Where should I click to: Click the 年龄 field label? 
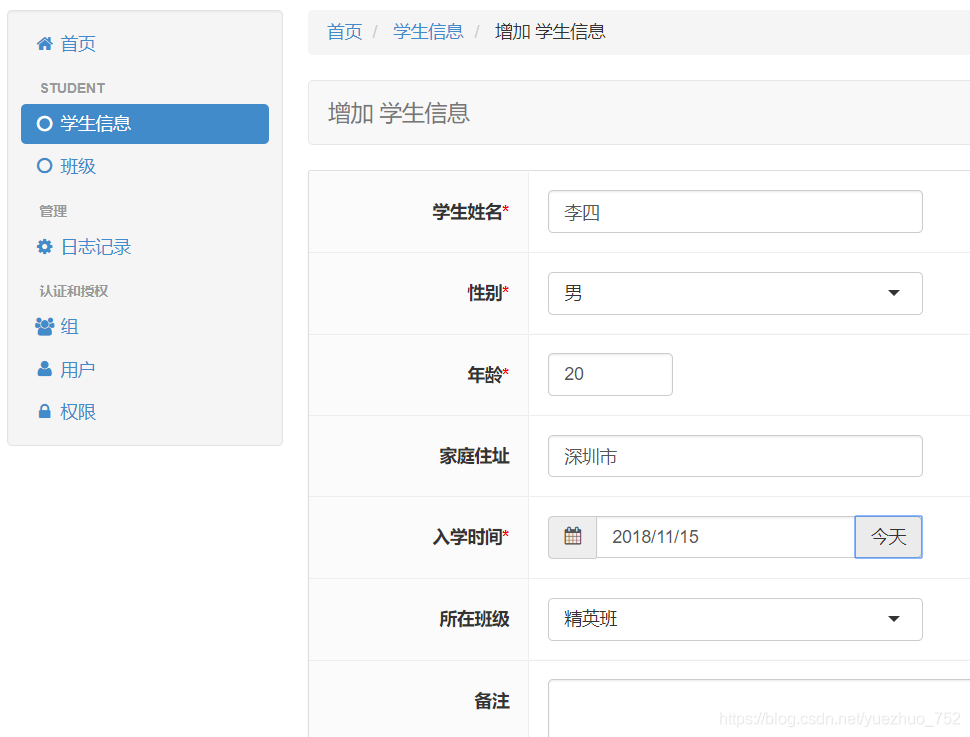tap(488, 374)
